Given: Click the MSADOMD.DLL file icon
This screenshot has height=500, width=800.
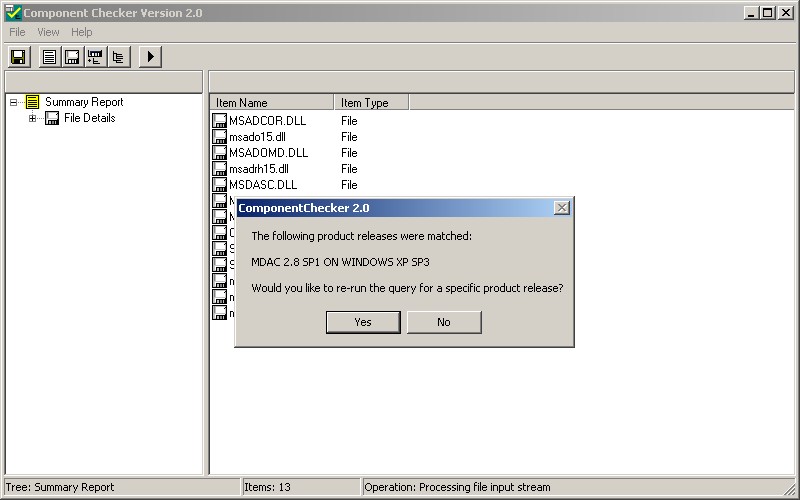Looking at the screenshot, I should (x=219, y=153).
